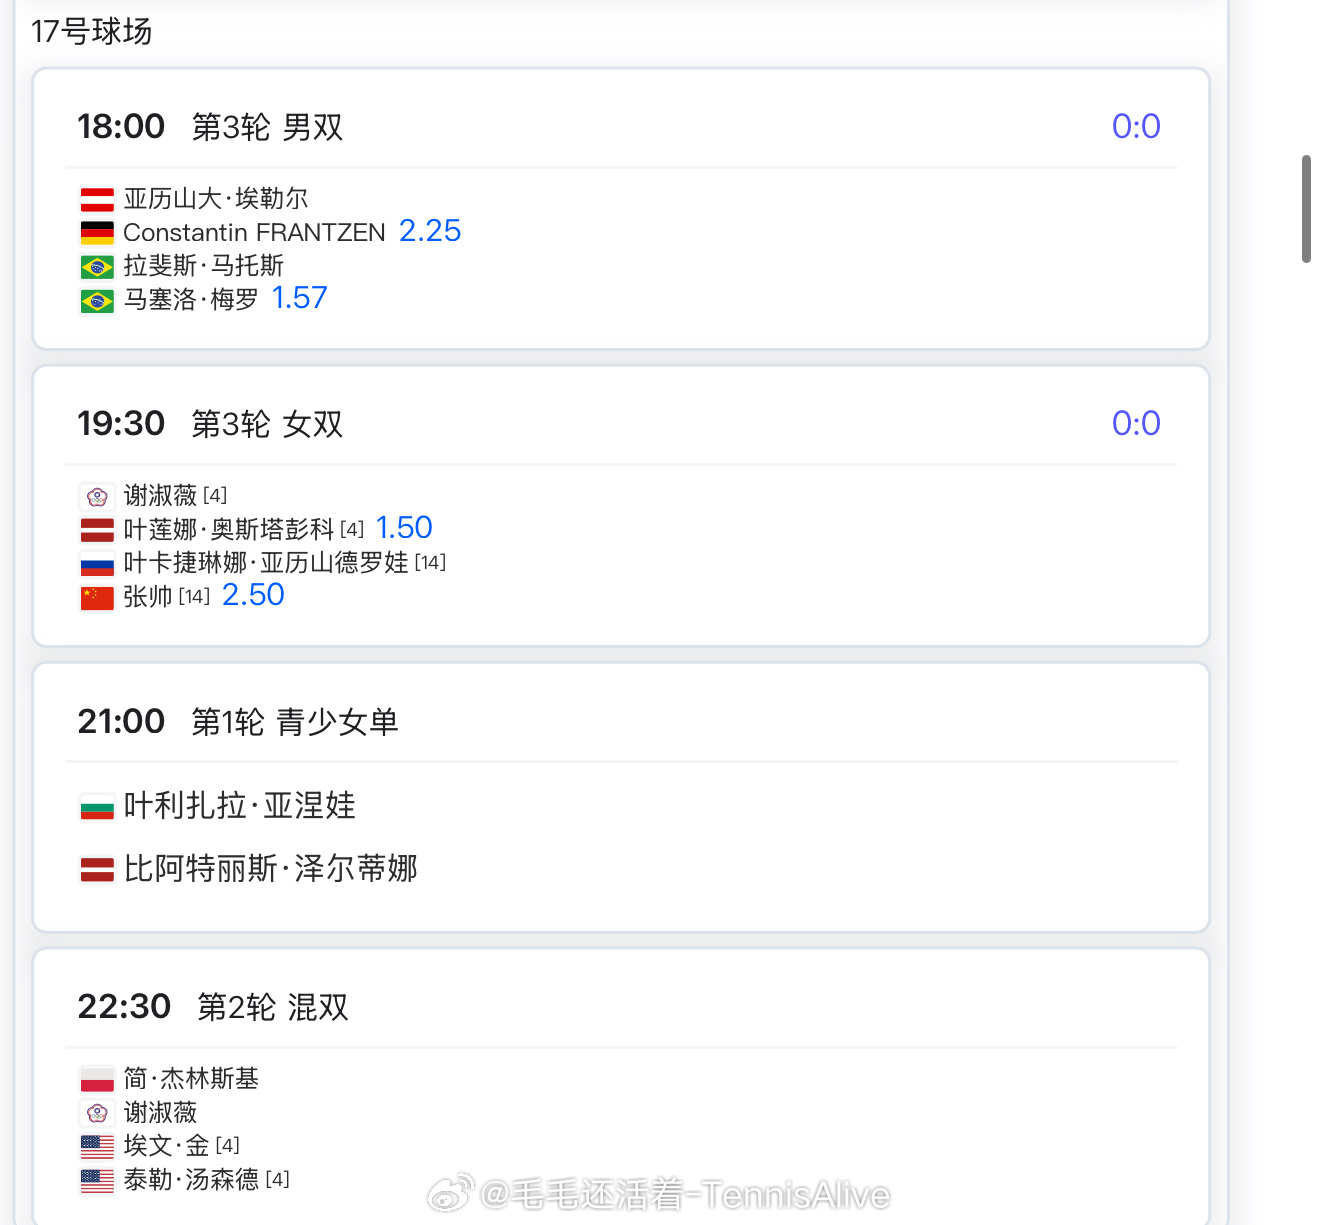Click Polish flag beside 简·杰林斯基

[97, 1080]
